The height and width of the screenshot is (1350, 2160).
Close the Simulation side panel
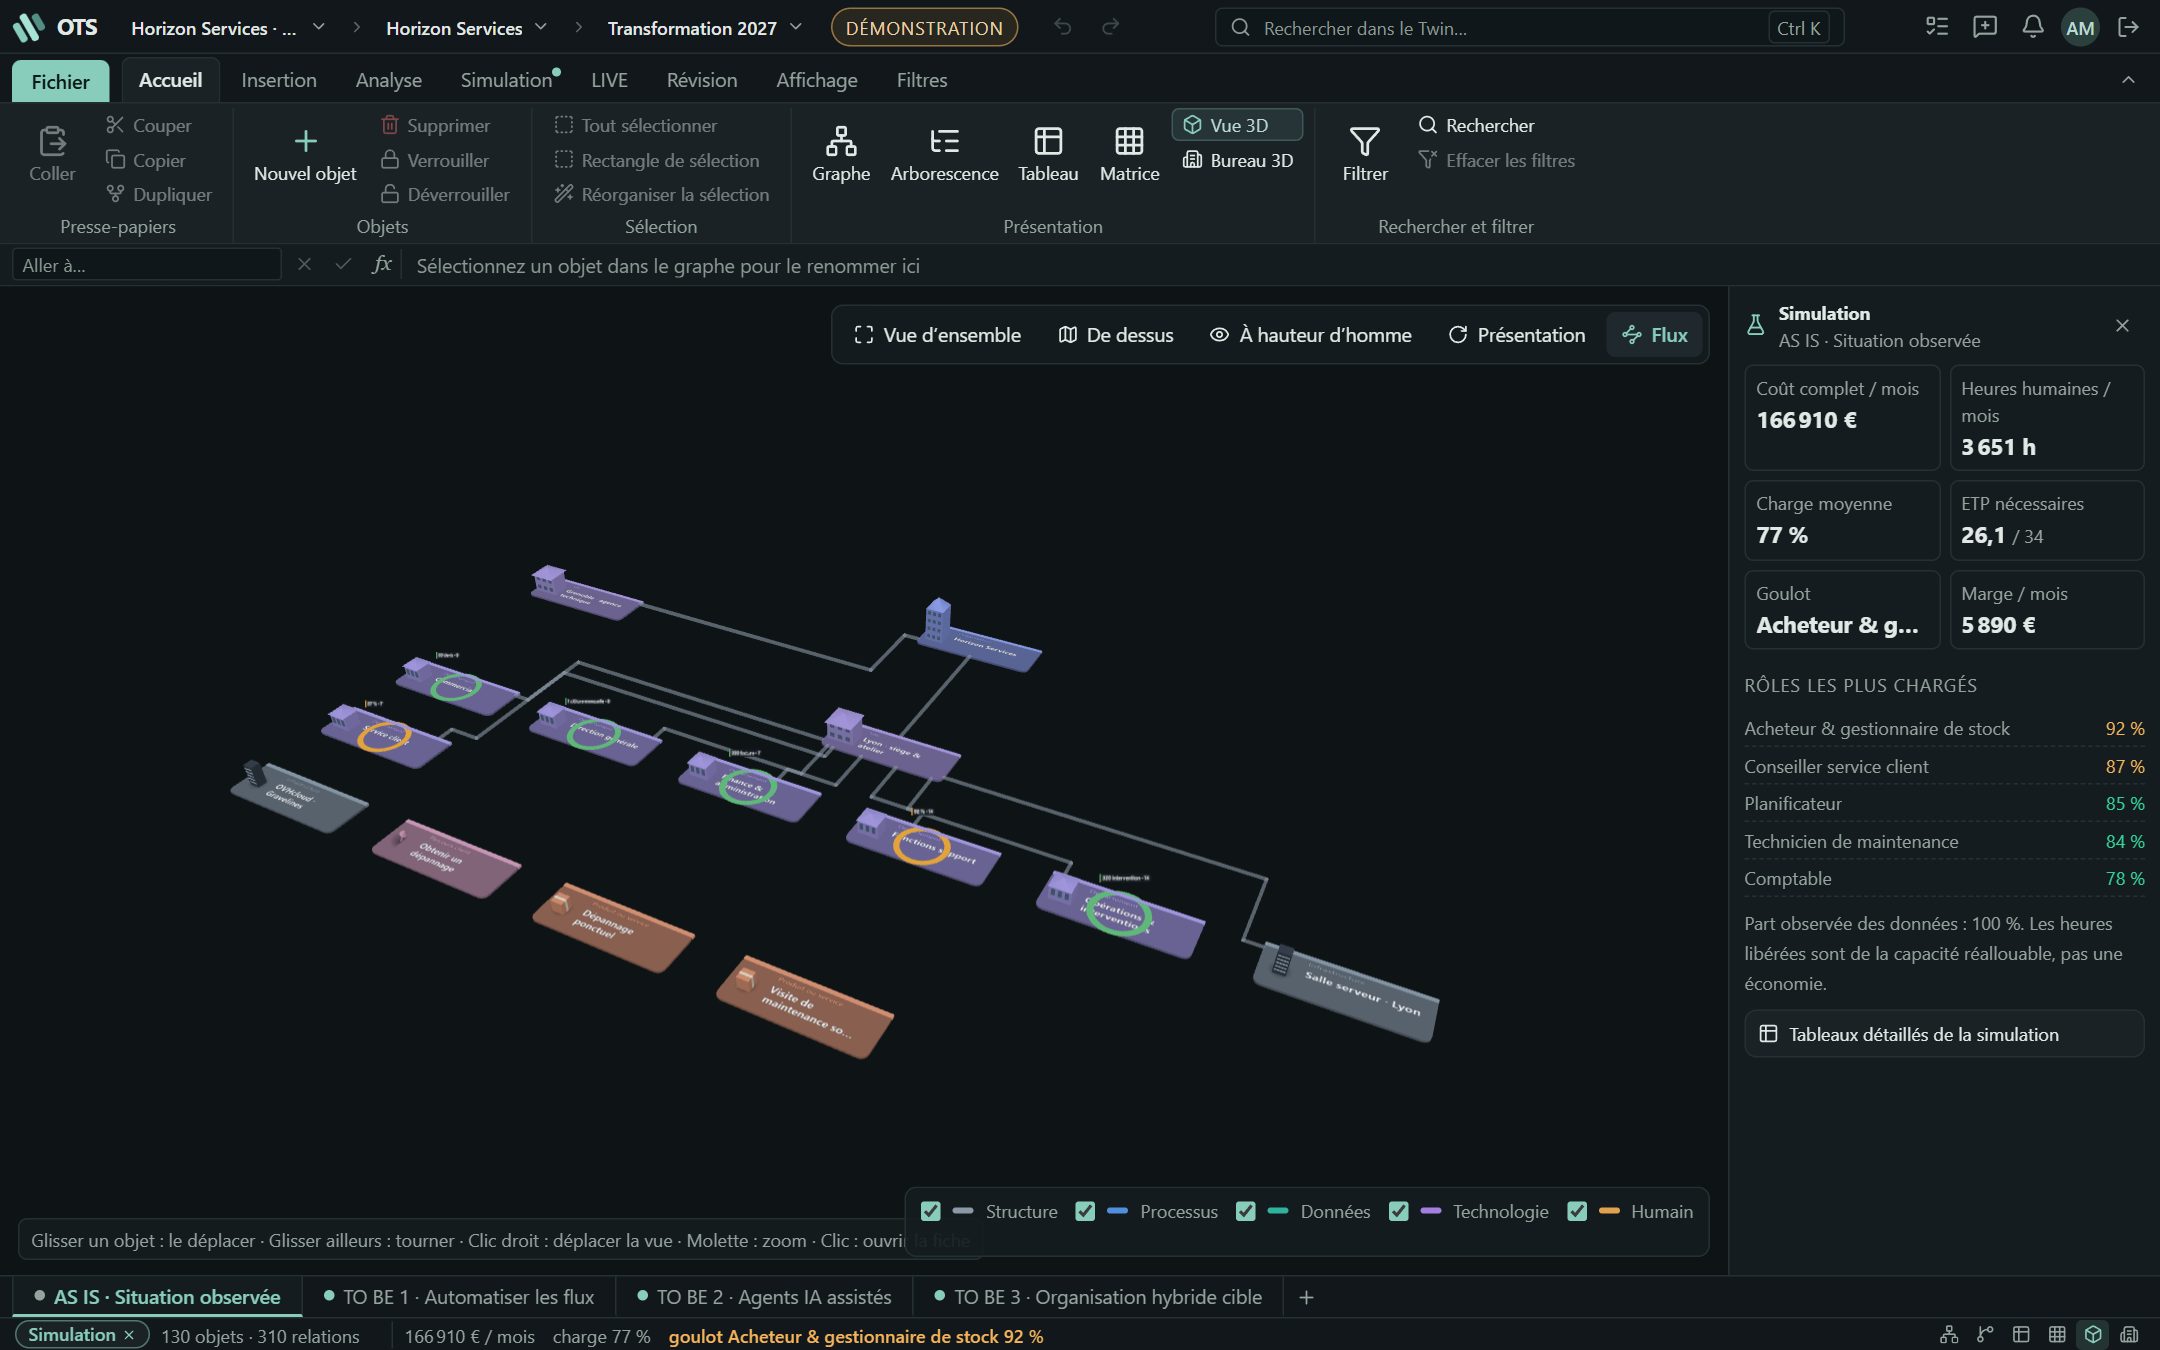(x=2122, y=326)
